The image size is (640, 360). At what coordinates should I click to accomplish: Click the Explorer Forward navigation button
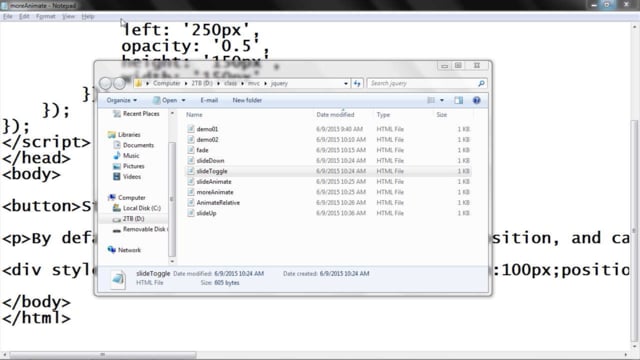pyautogui.click(x=119, y=83)
